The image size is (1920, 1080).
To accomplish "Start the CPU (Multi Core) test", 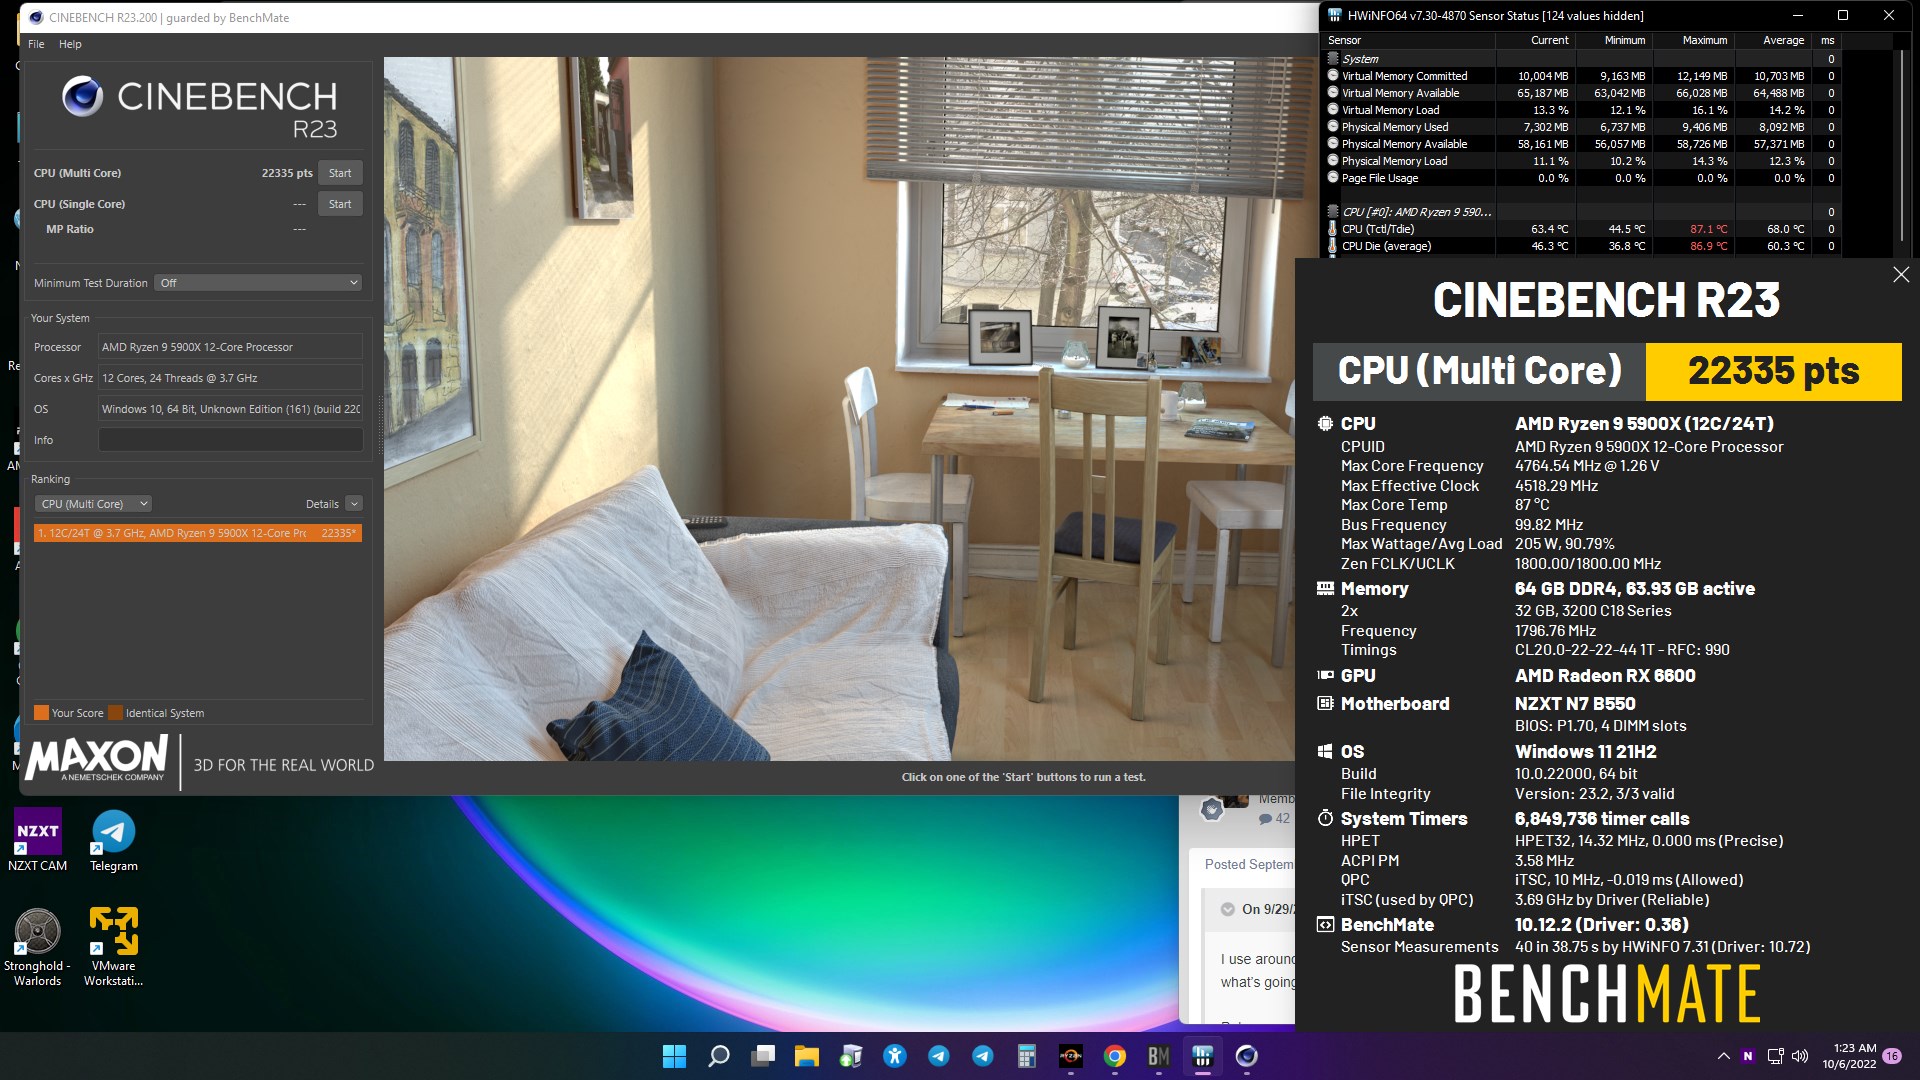I will coord(340,173).
